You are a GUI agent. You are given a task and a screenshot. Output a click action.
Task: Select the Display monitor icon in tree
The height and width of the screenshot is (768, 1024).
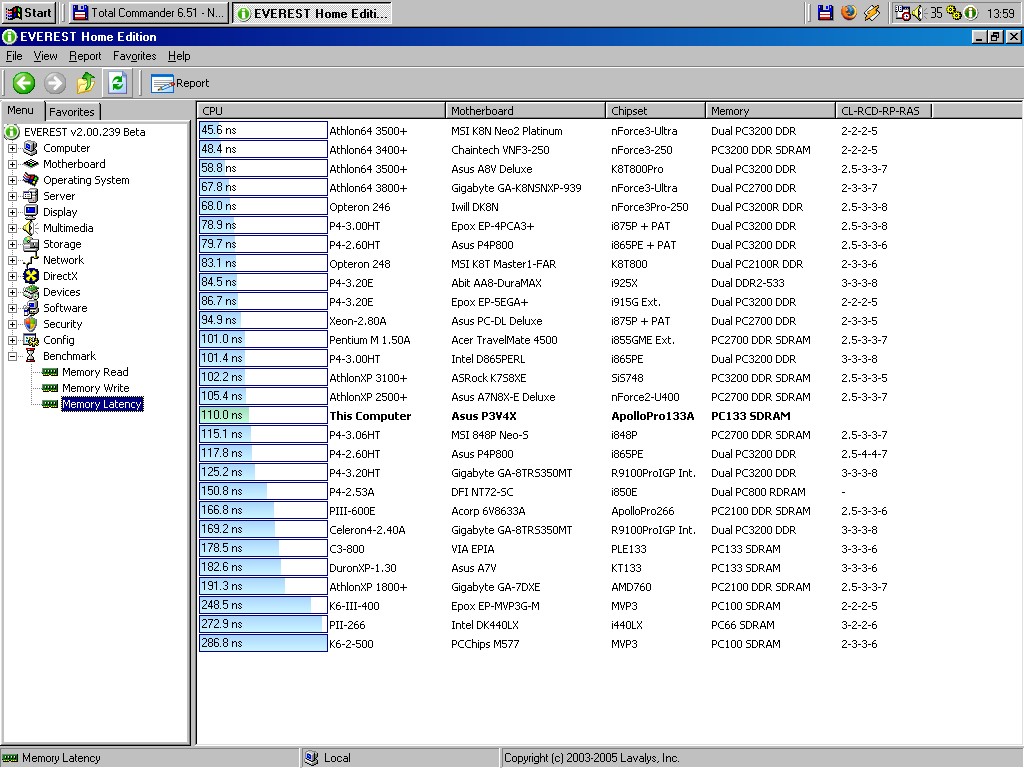pyautogui.click(x=30, y=212)
